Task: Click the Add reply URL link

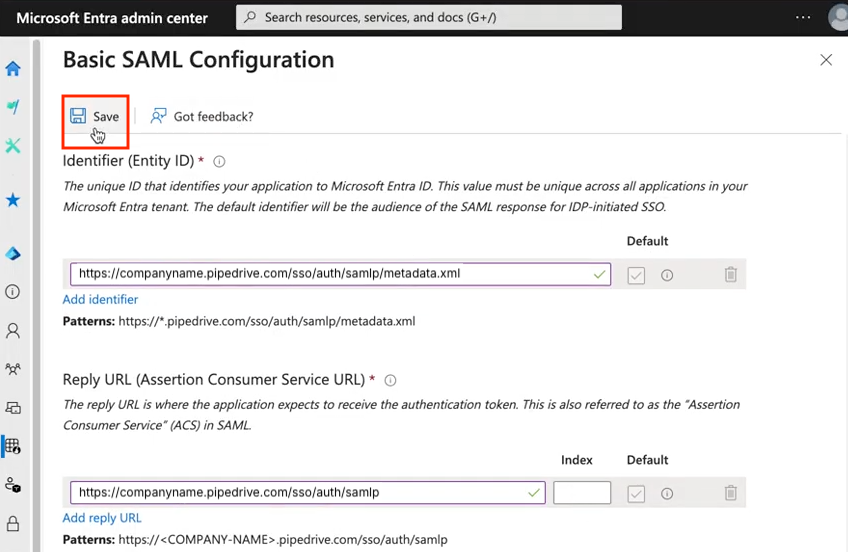Action: click(x=102, y=518)
